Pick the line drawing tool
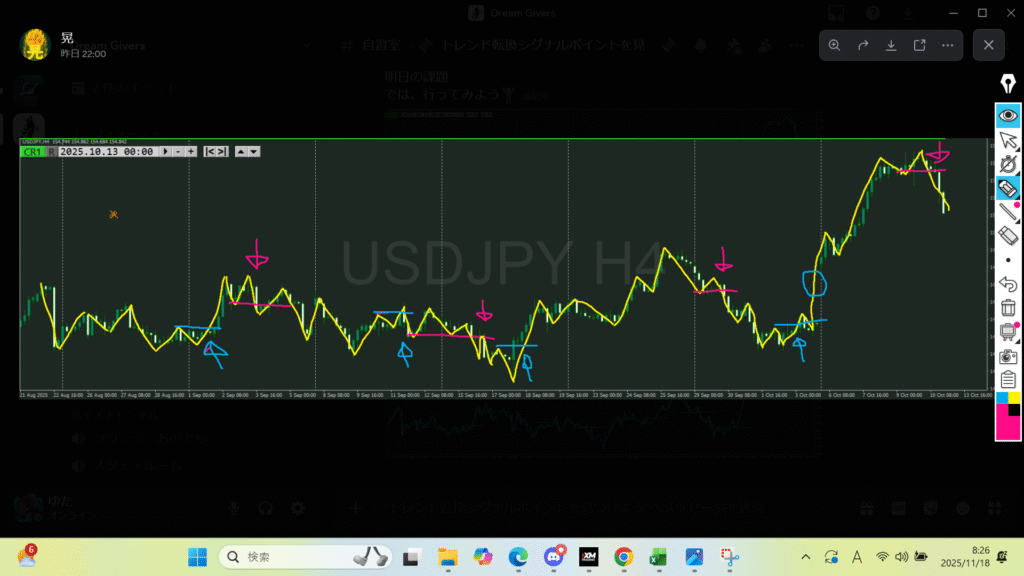Screen dimensions: 1024x576 [x=1008, y=211]
